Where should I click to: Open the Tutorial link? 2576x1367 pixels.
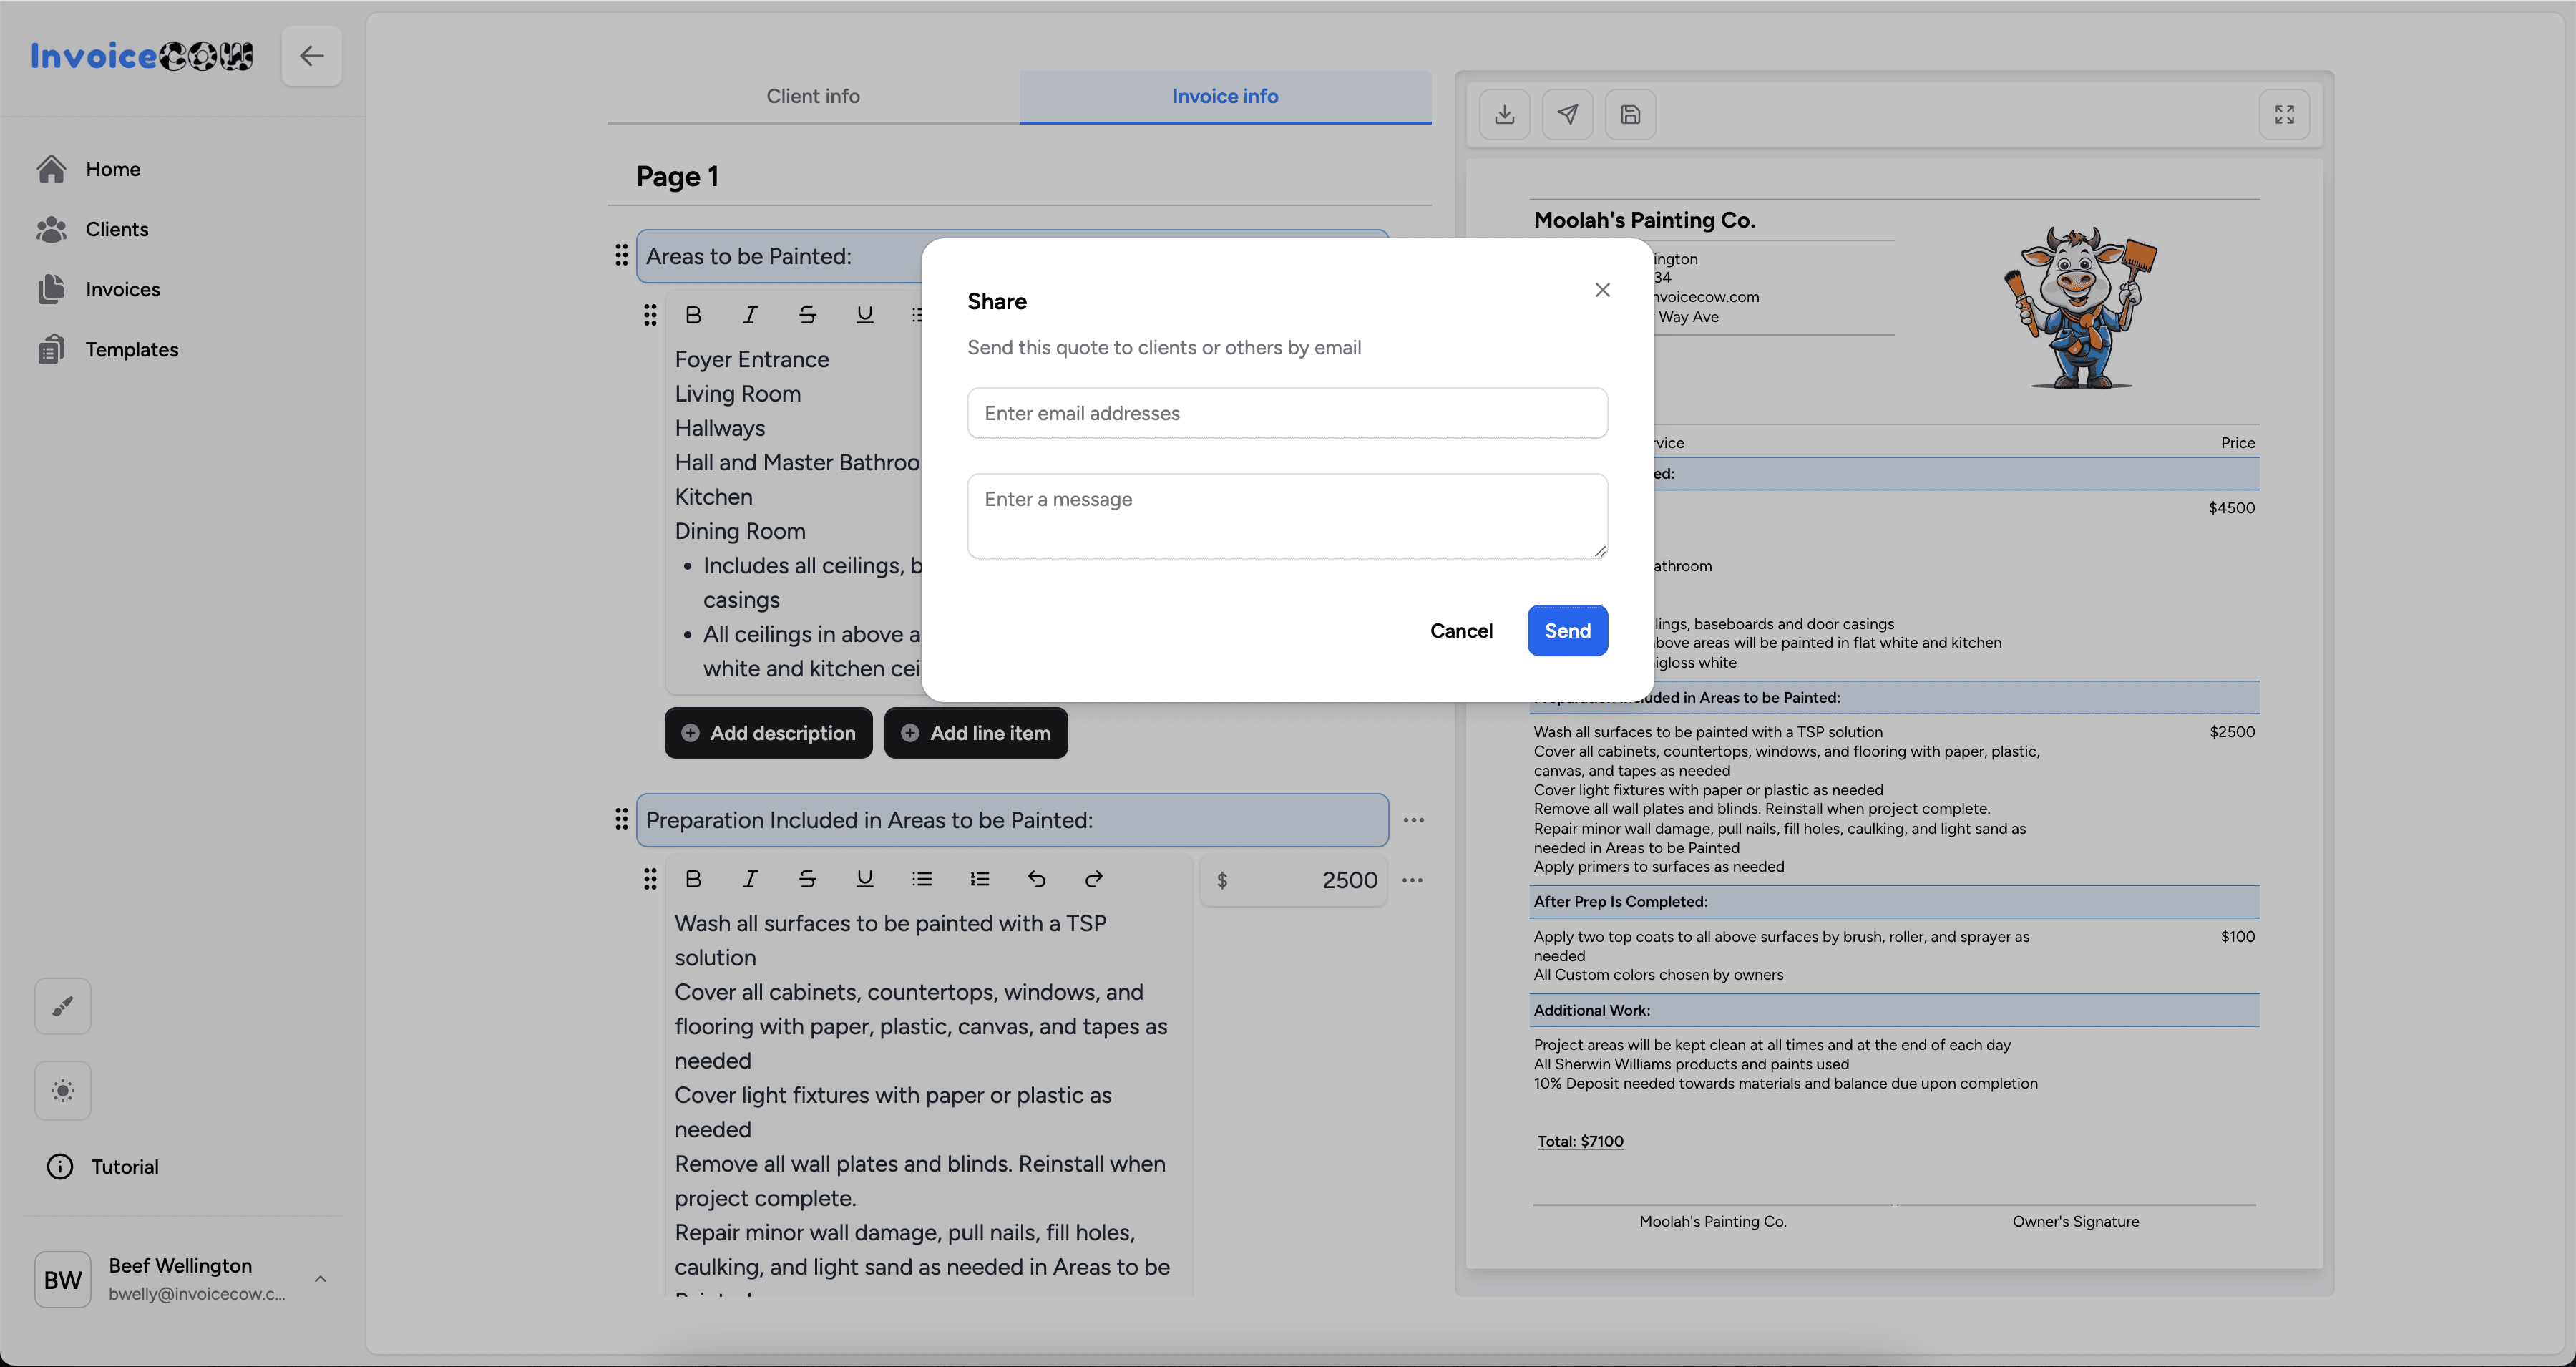click(x=103, y=1166)
